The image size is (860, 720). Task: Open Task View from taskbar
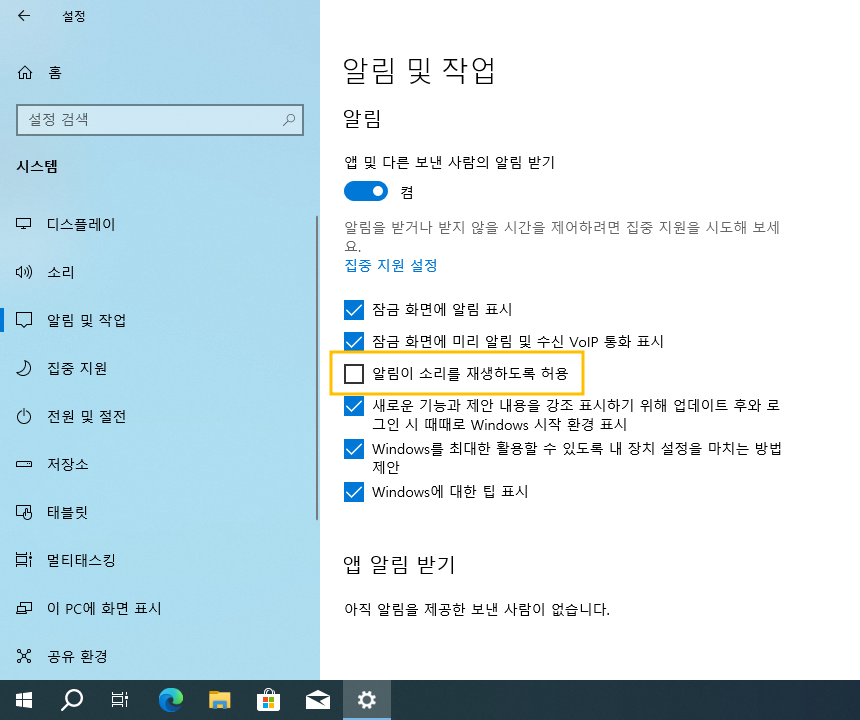pos(120,700)
